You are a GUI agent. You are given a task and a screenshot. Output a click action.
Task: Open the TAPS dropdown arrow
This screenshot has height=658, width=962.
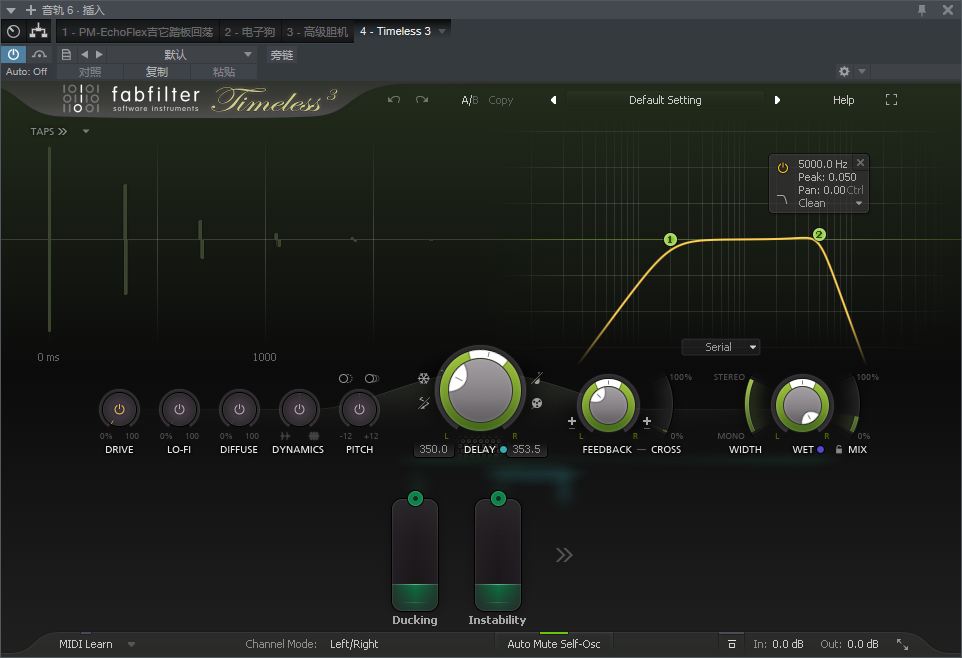point(86,131)
